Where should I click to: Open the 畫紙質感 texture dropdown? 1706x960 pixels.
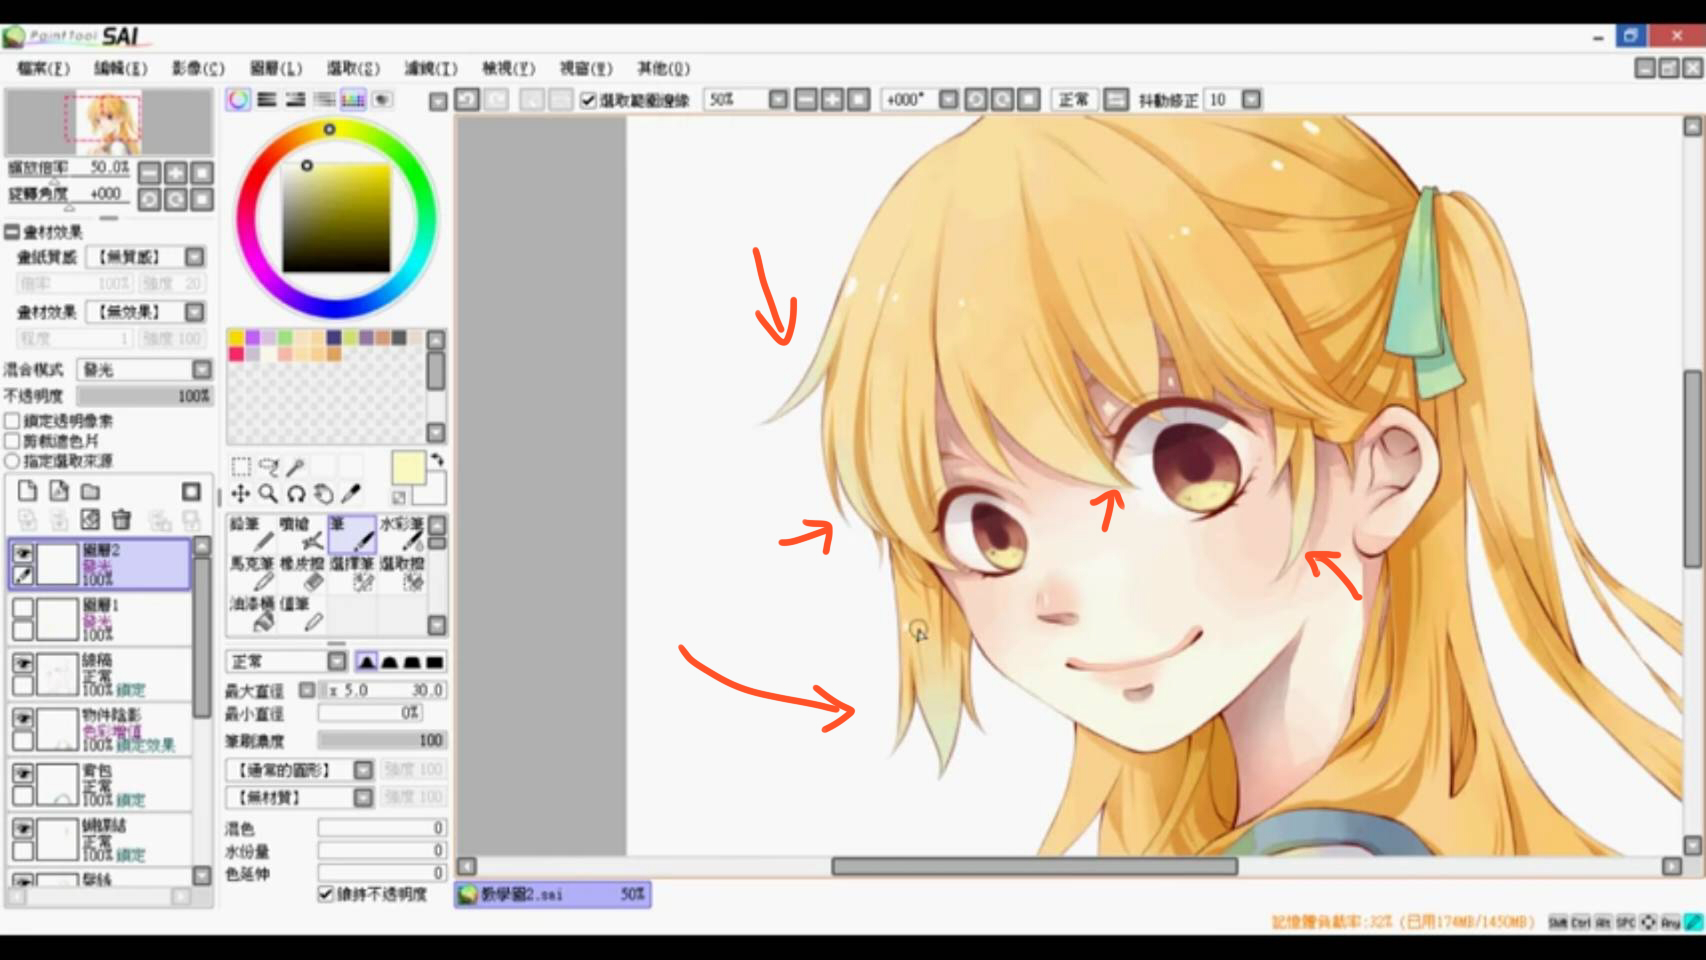coord(195,257)
